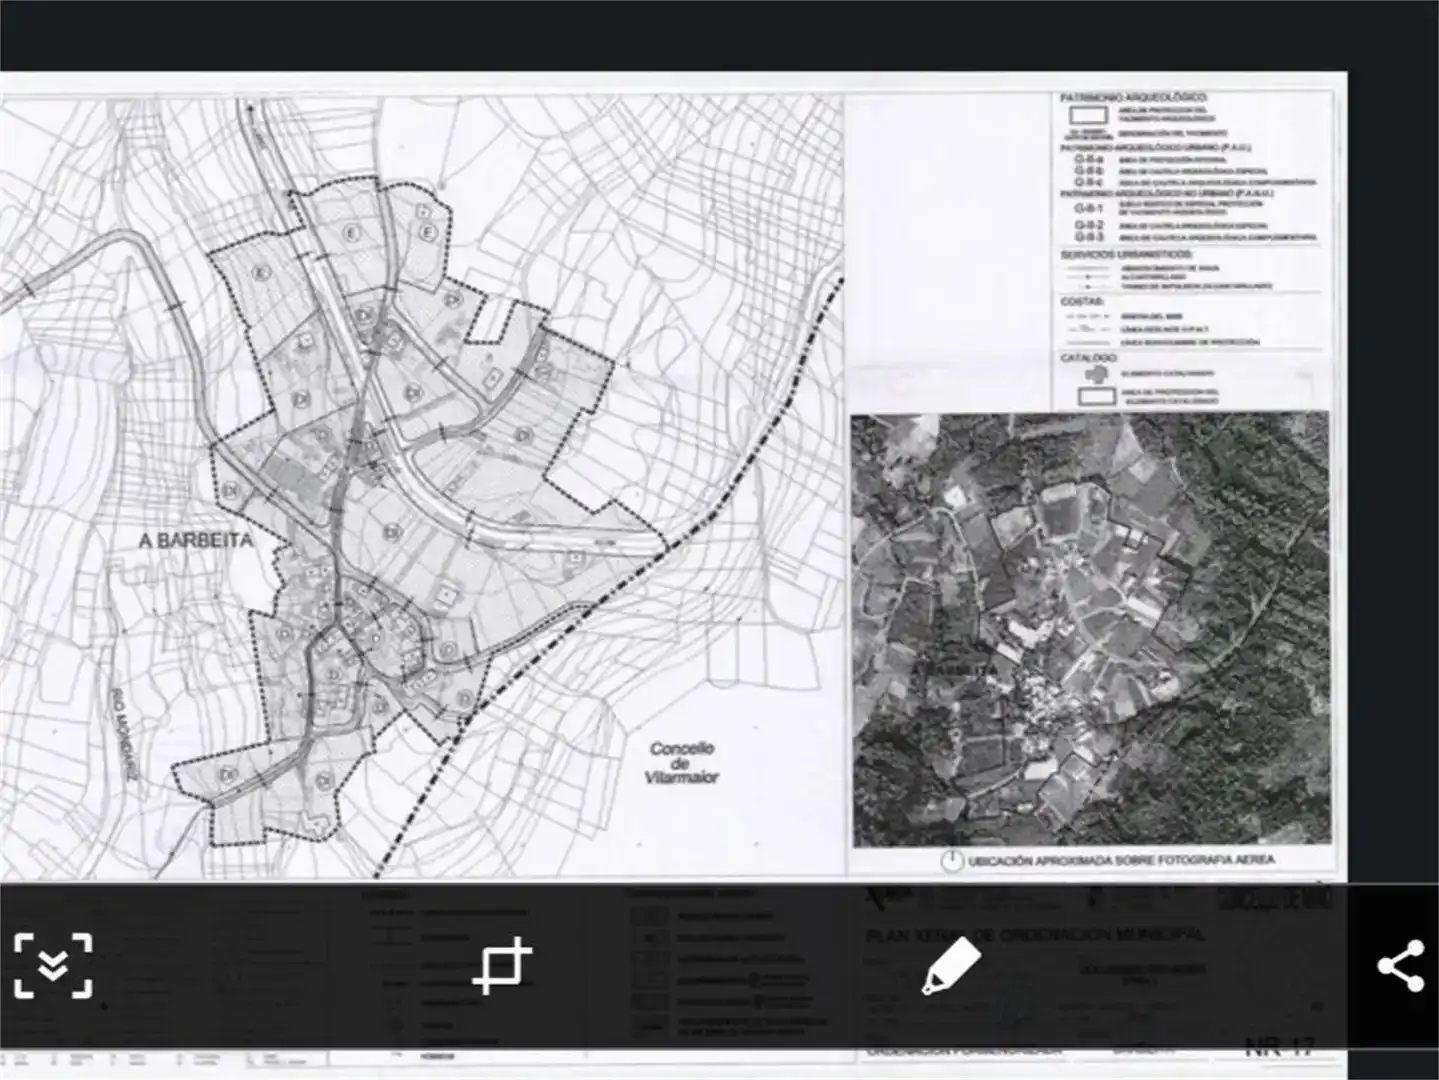1439x1080 pixels.
Task: Click the "A BARBEITA" map label
Action: click(x=196, y=540)
